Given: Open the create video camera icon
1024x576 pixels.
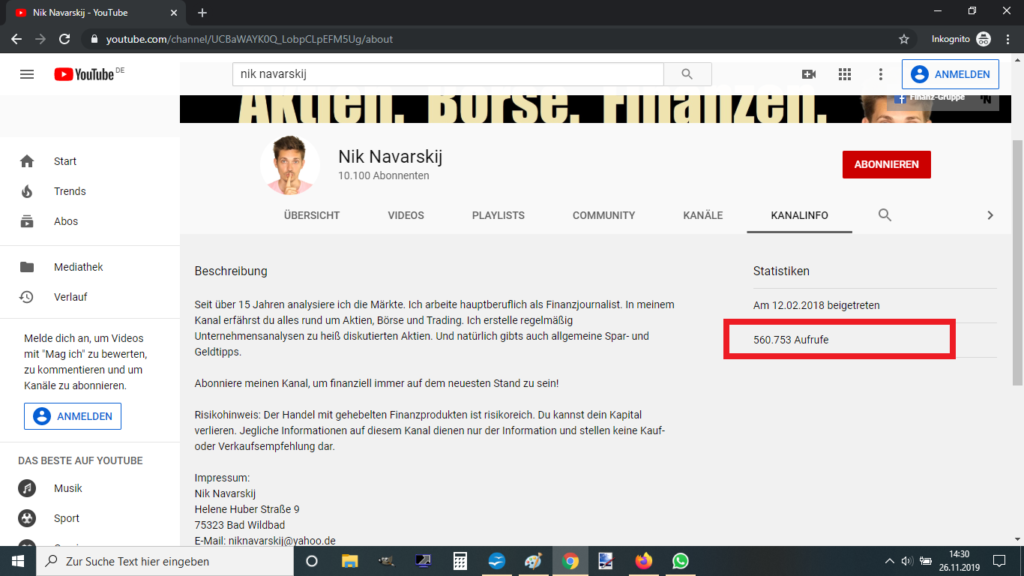Looking at the screenshot, I should (x=808, y=74).
